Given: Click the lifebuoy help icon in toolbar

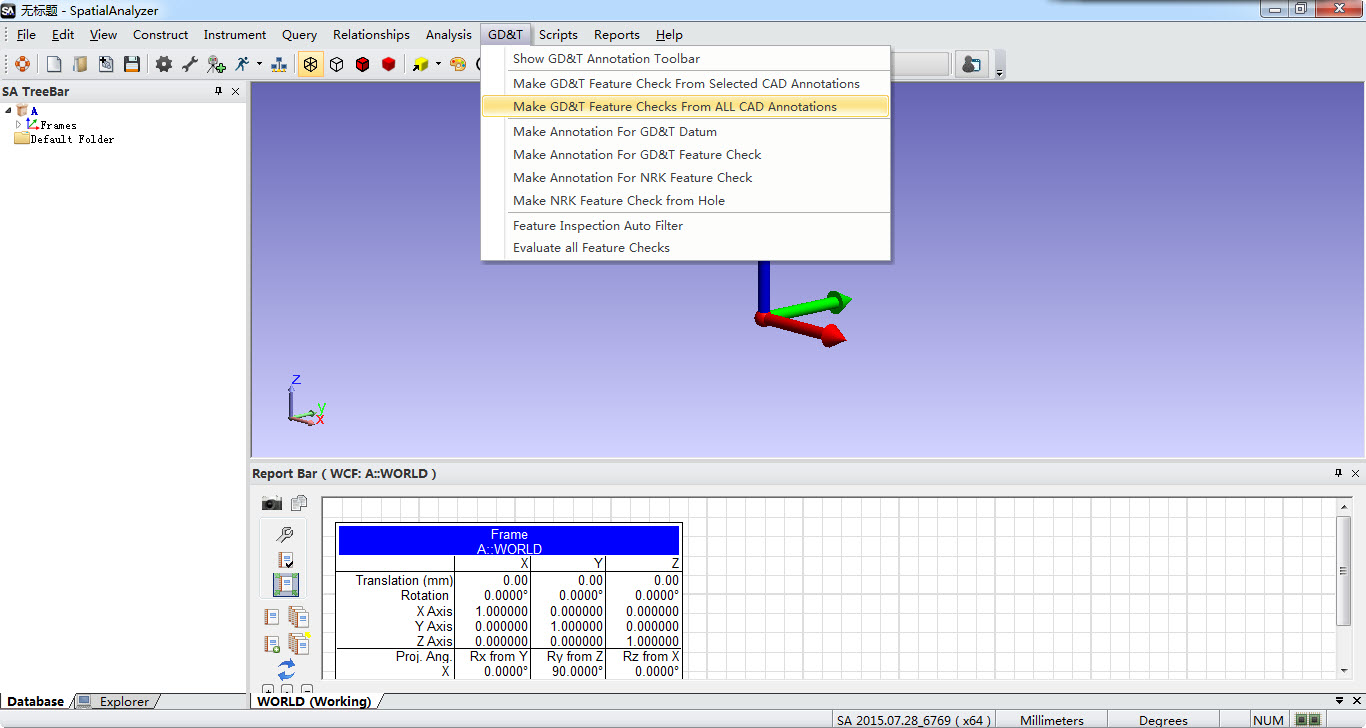Looking at the screenshot, I should click(22, 64).
